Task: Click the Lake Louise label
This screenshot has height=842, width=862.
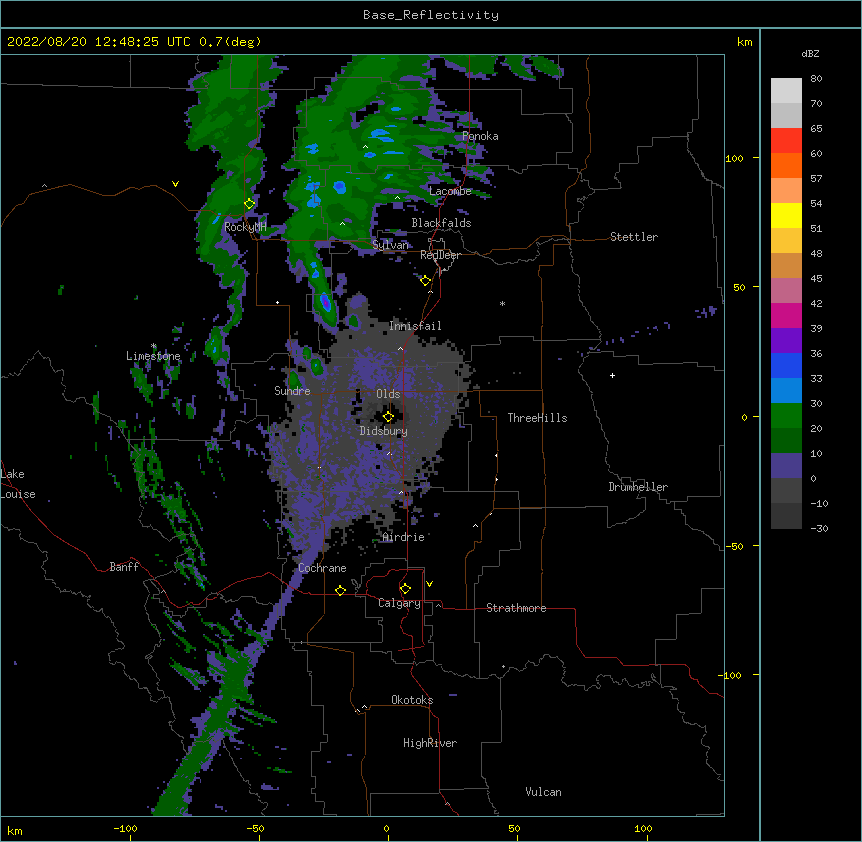Action: pyautogui.click(x=18, y=484)
